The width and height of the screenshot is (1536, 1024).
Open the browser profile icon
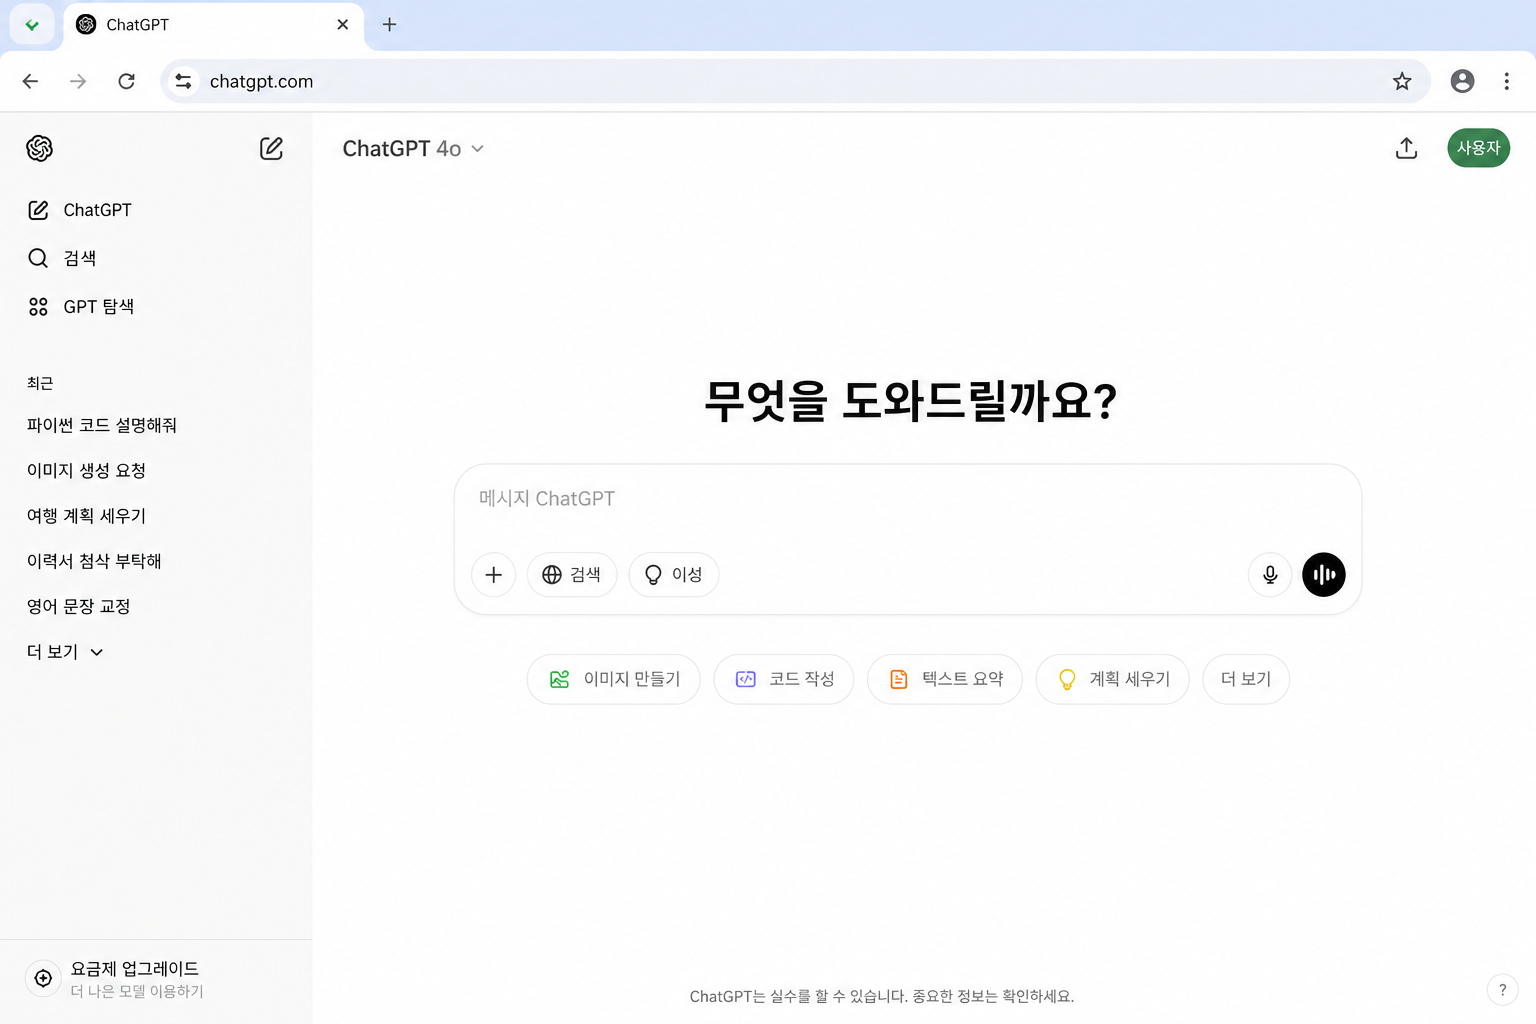[x=1462, y=81]
